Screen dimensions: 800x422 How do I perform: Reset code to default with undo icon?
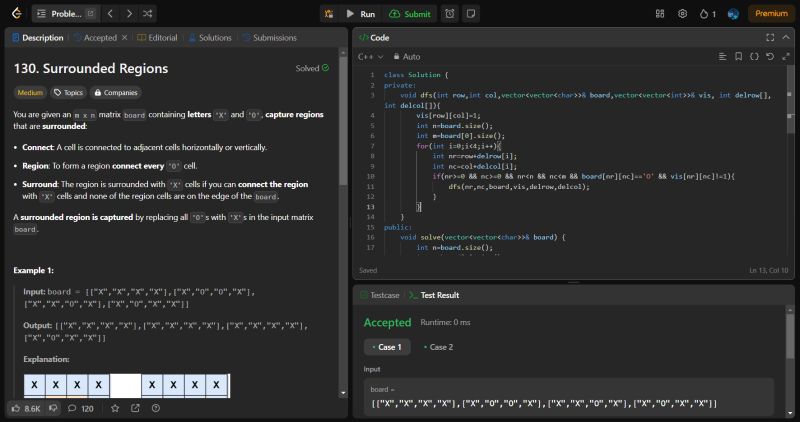770,57
